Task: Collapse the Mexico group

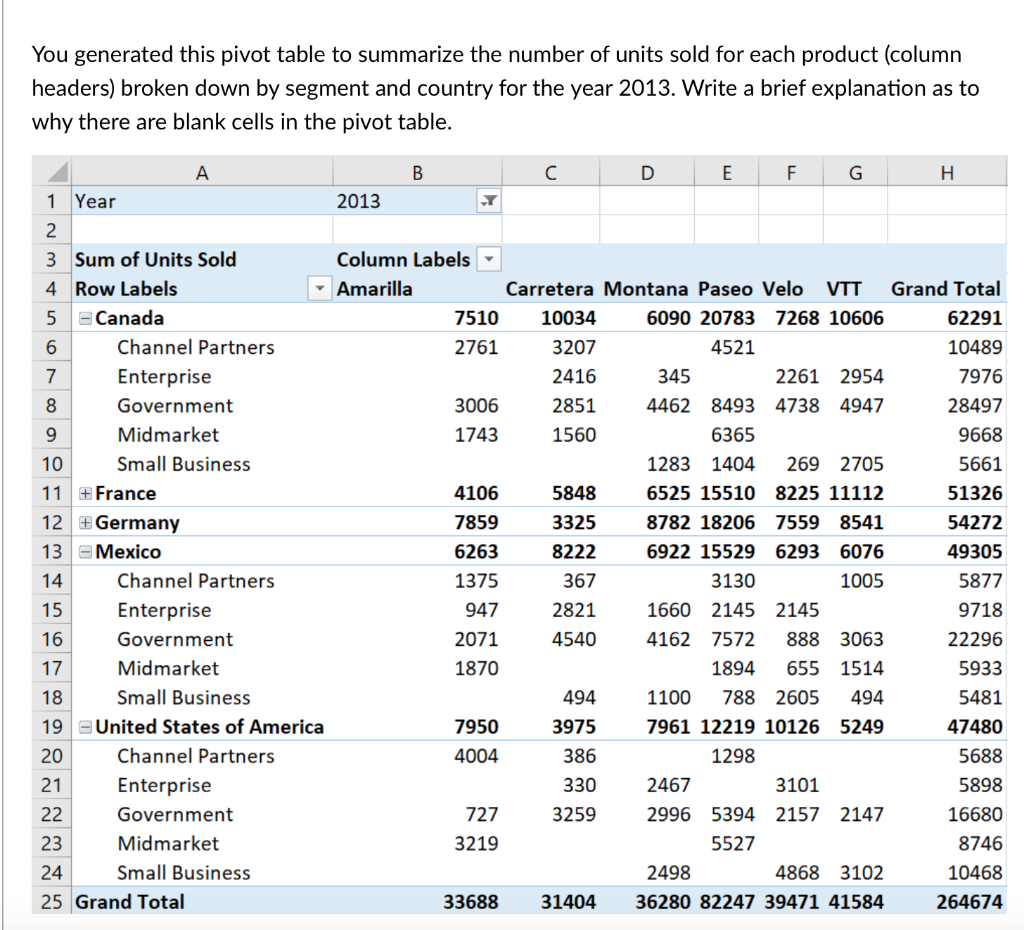Action: click(85, 552)
